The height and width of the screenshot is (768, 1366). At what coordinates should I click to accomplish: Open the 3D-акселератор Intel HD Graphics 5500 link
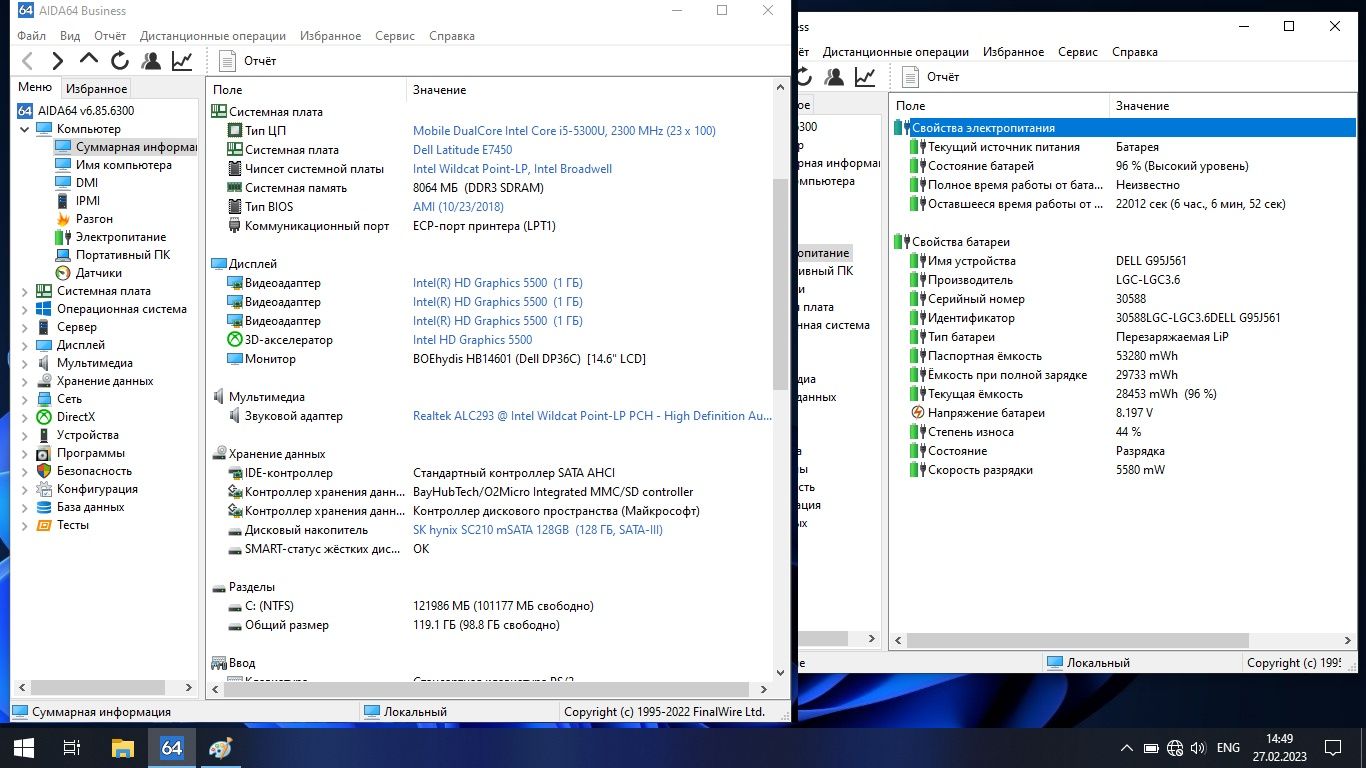tap(472, 340)
